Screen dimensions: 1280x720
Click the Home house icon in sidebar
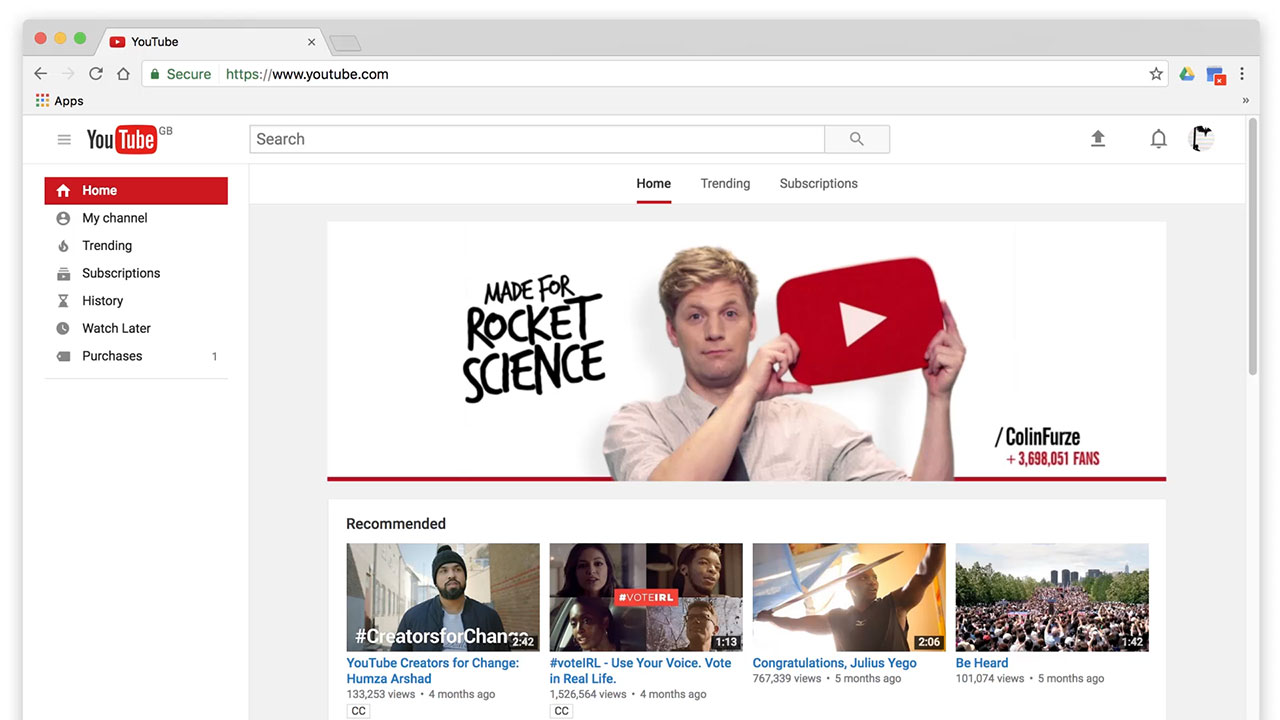[x=63, y=191]
